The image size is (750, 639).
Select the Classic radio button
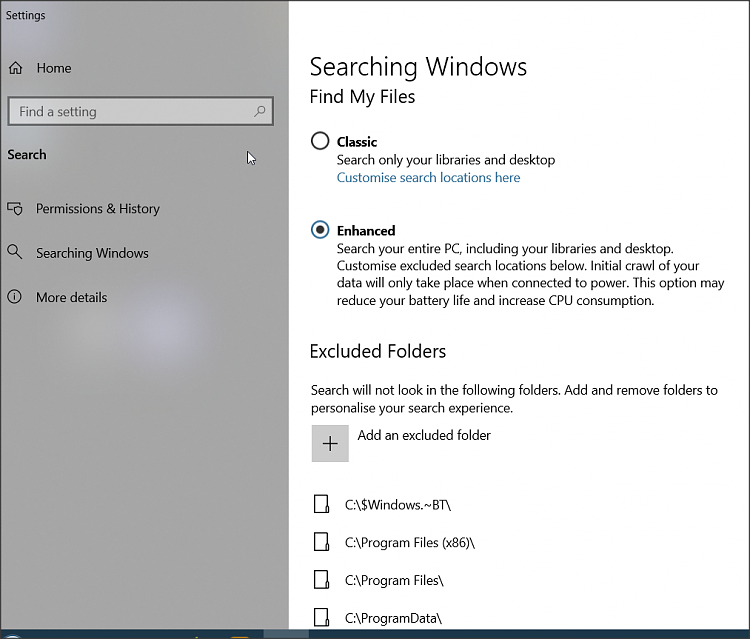pyautogui.click(x=320, y=141)
